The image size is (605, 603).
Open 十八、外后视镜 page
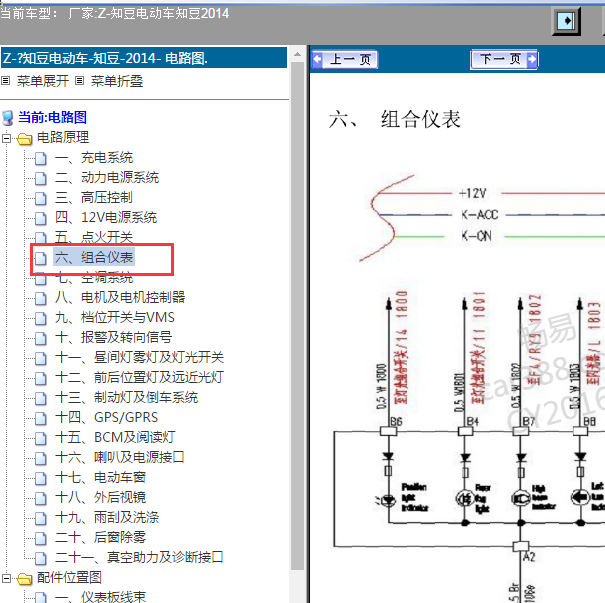click(x=100, y=498)
